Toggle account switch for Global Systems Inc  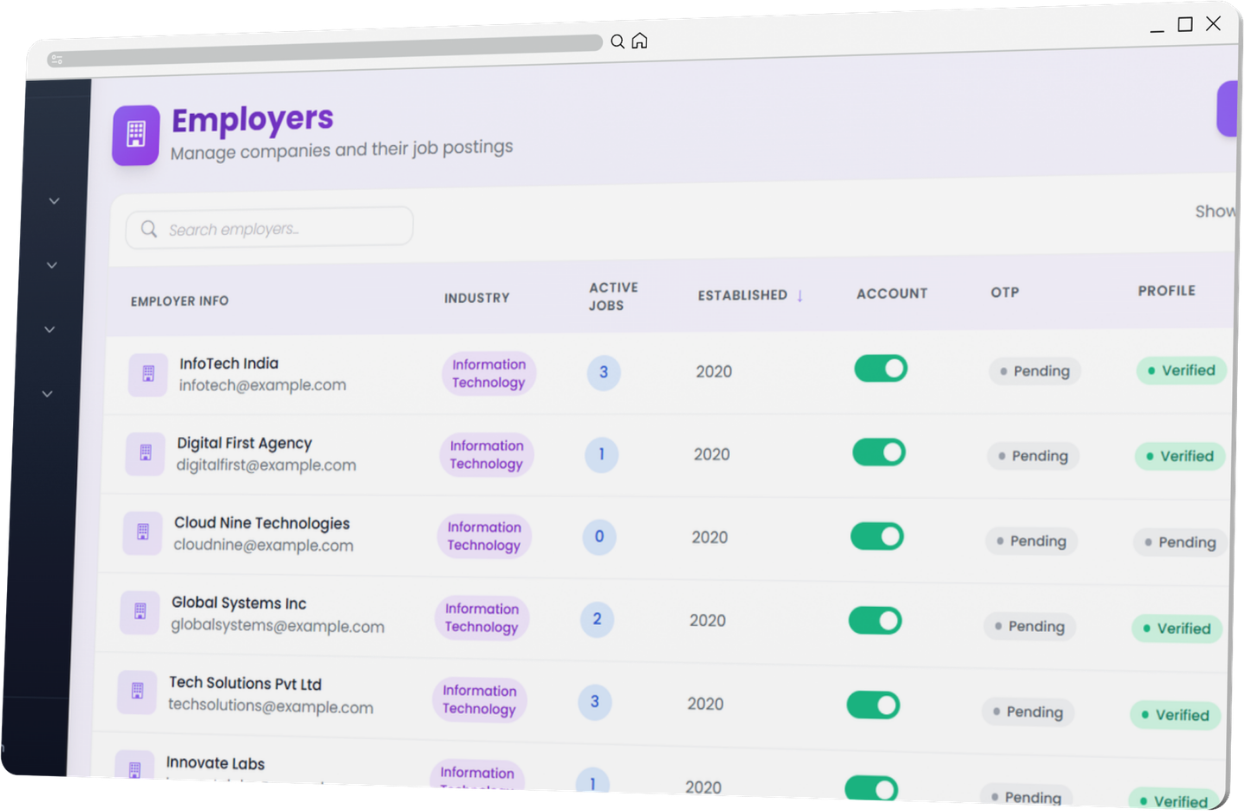[875, 620]
